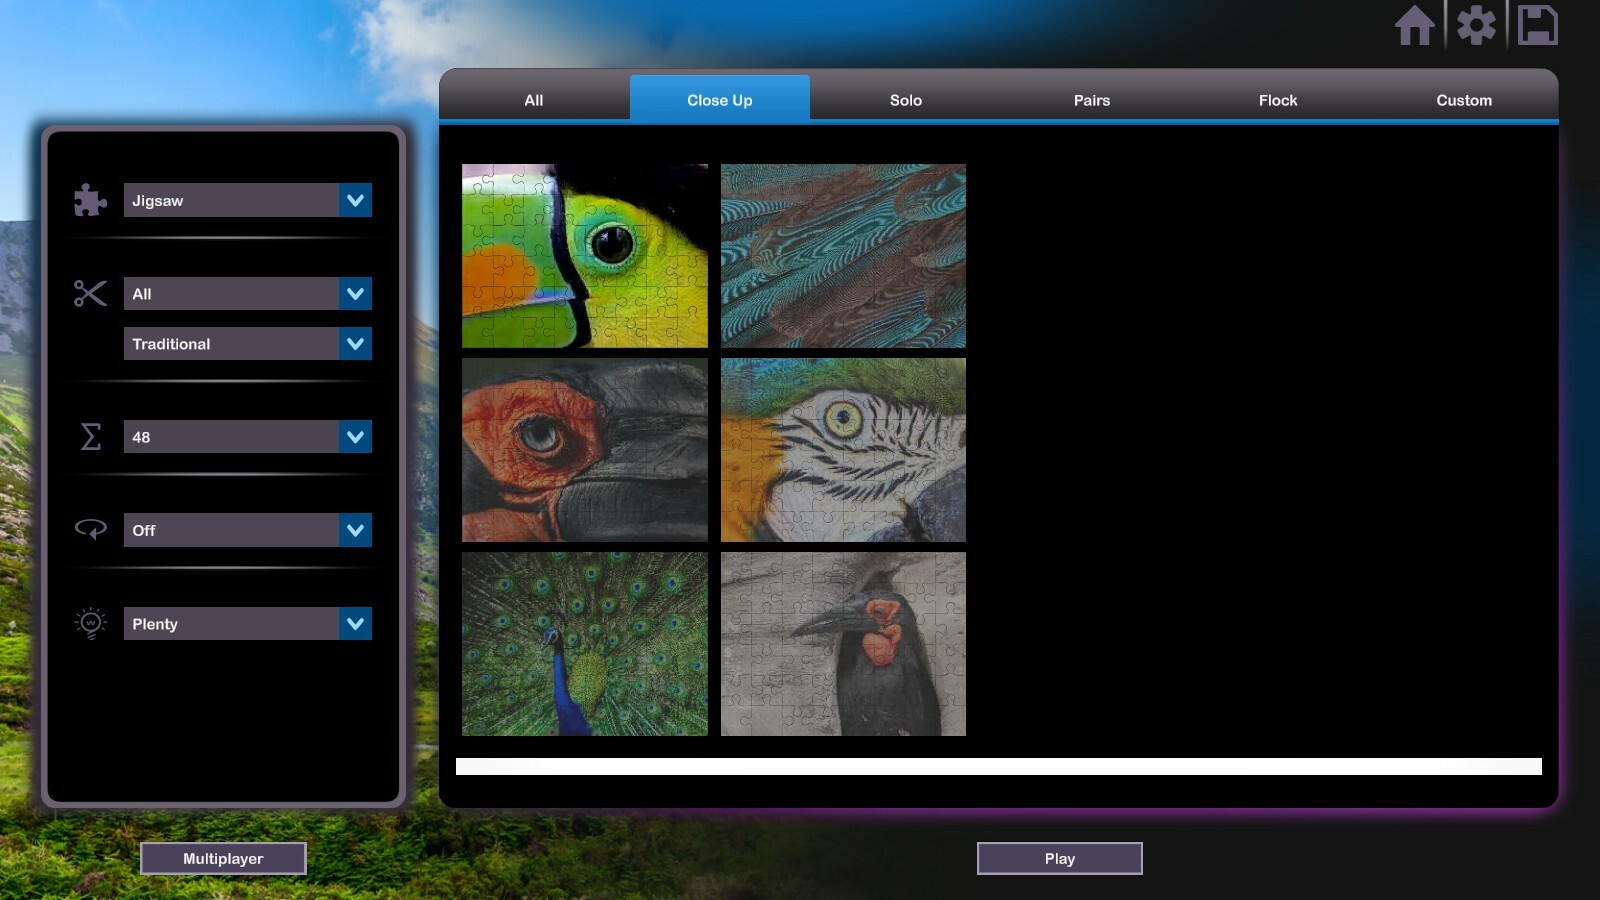Click the horizontal scrollbar below the thumbnails

click(x=1000, y=765)
